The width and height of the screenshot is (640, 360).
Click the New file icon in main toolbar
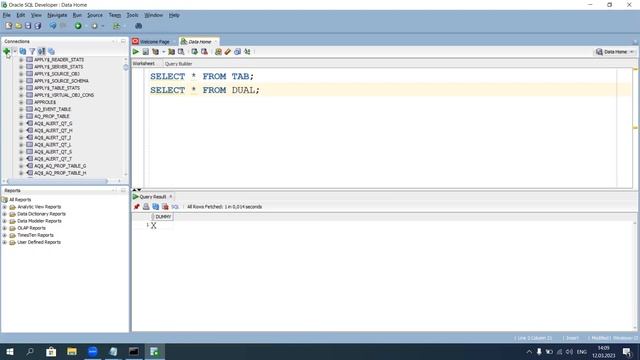[9, 26]
